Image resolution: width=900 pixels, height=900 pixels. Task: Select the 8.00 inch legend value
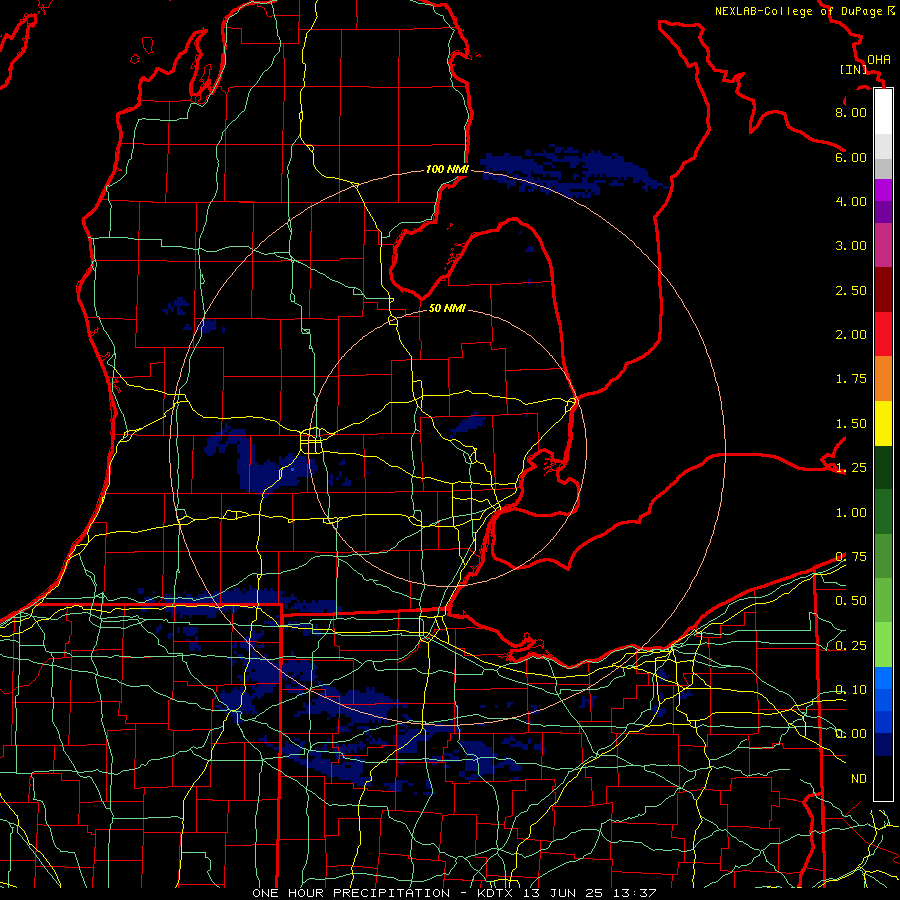(851, 112)
